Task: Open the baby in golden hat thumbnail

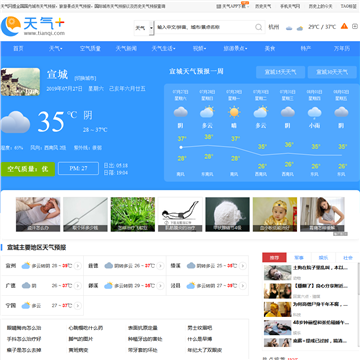Action: click(x=275, y=214)
